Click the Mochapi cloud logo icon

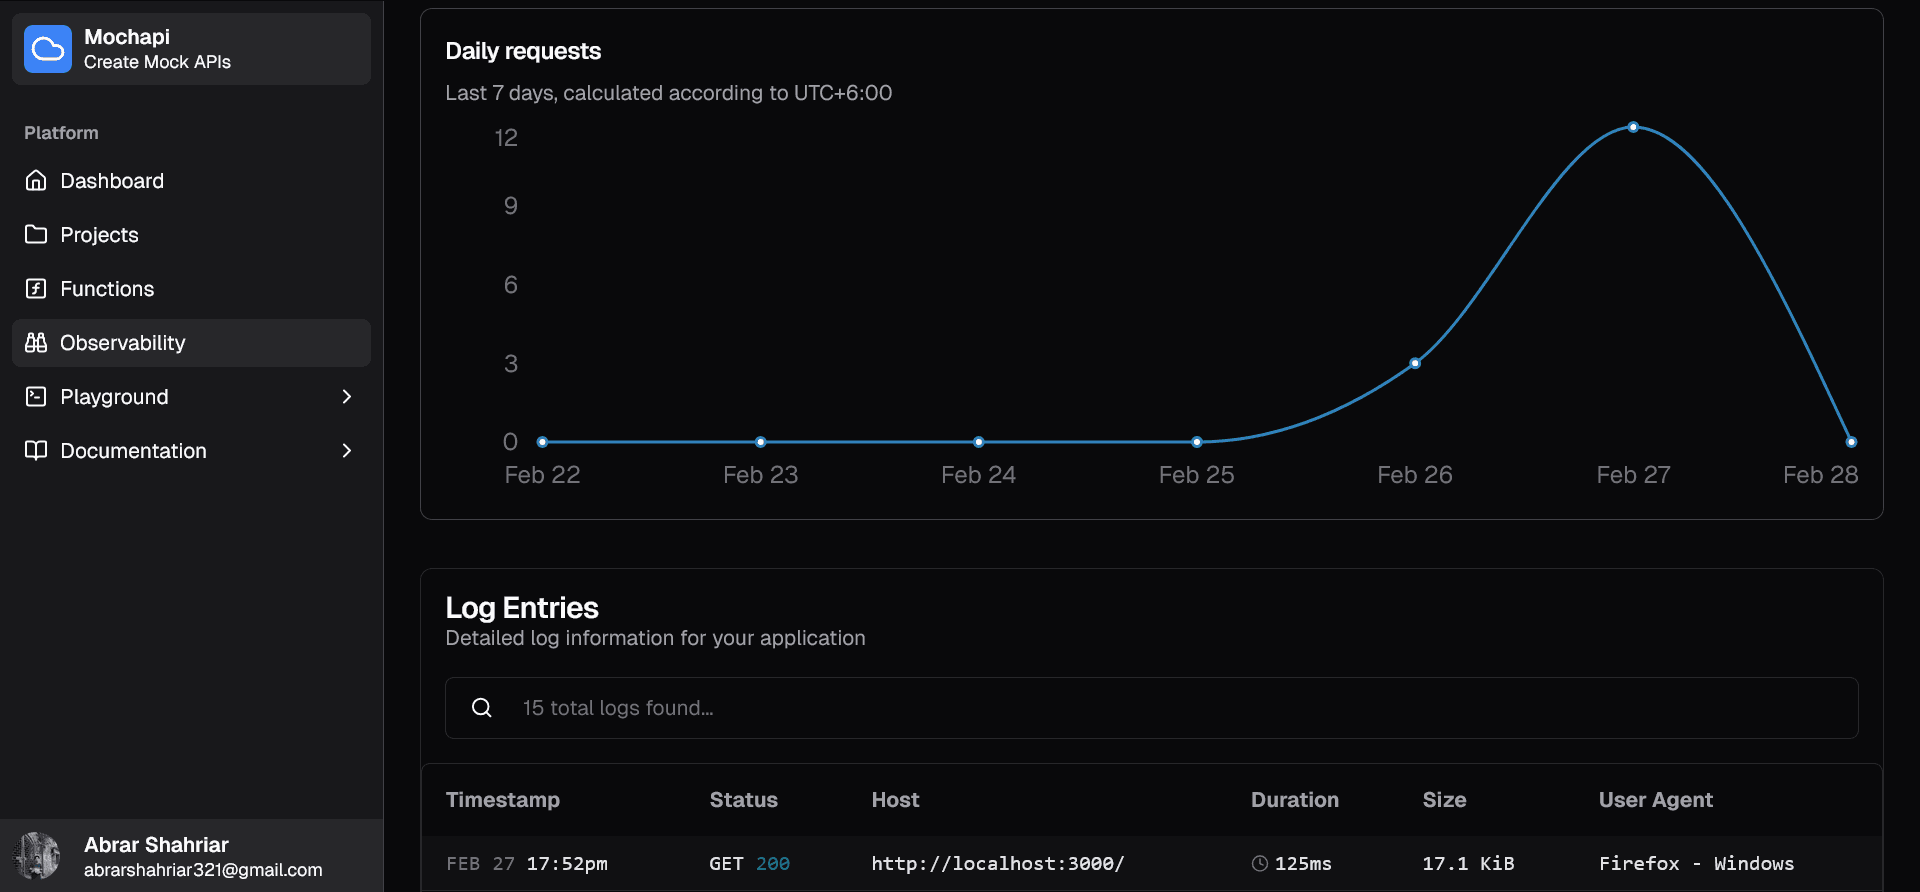tap(48, 49)
